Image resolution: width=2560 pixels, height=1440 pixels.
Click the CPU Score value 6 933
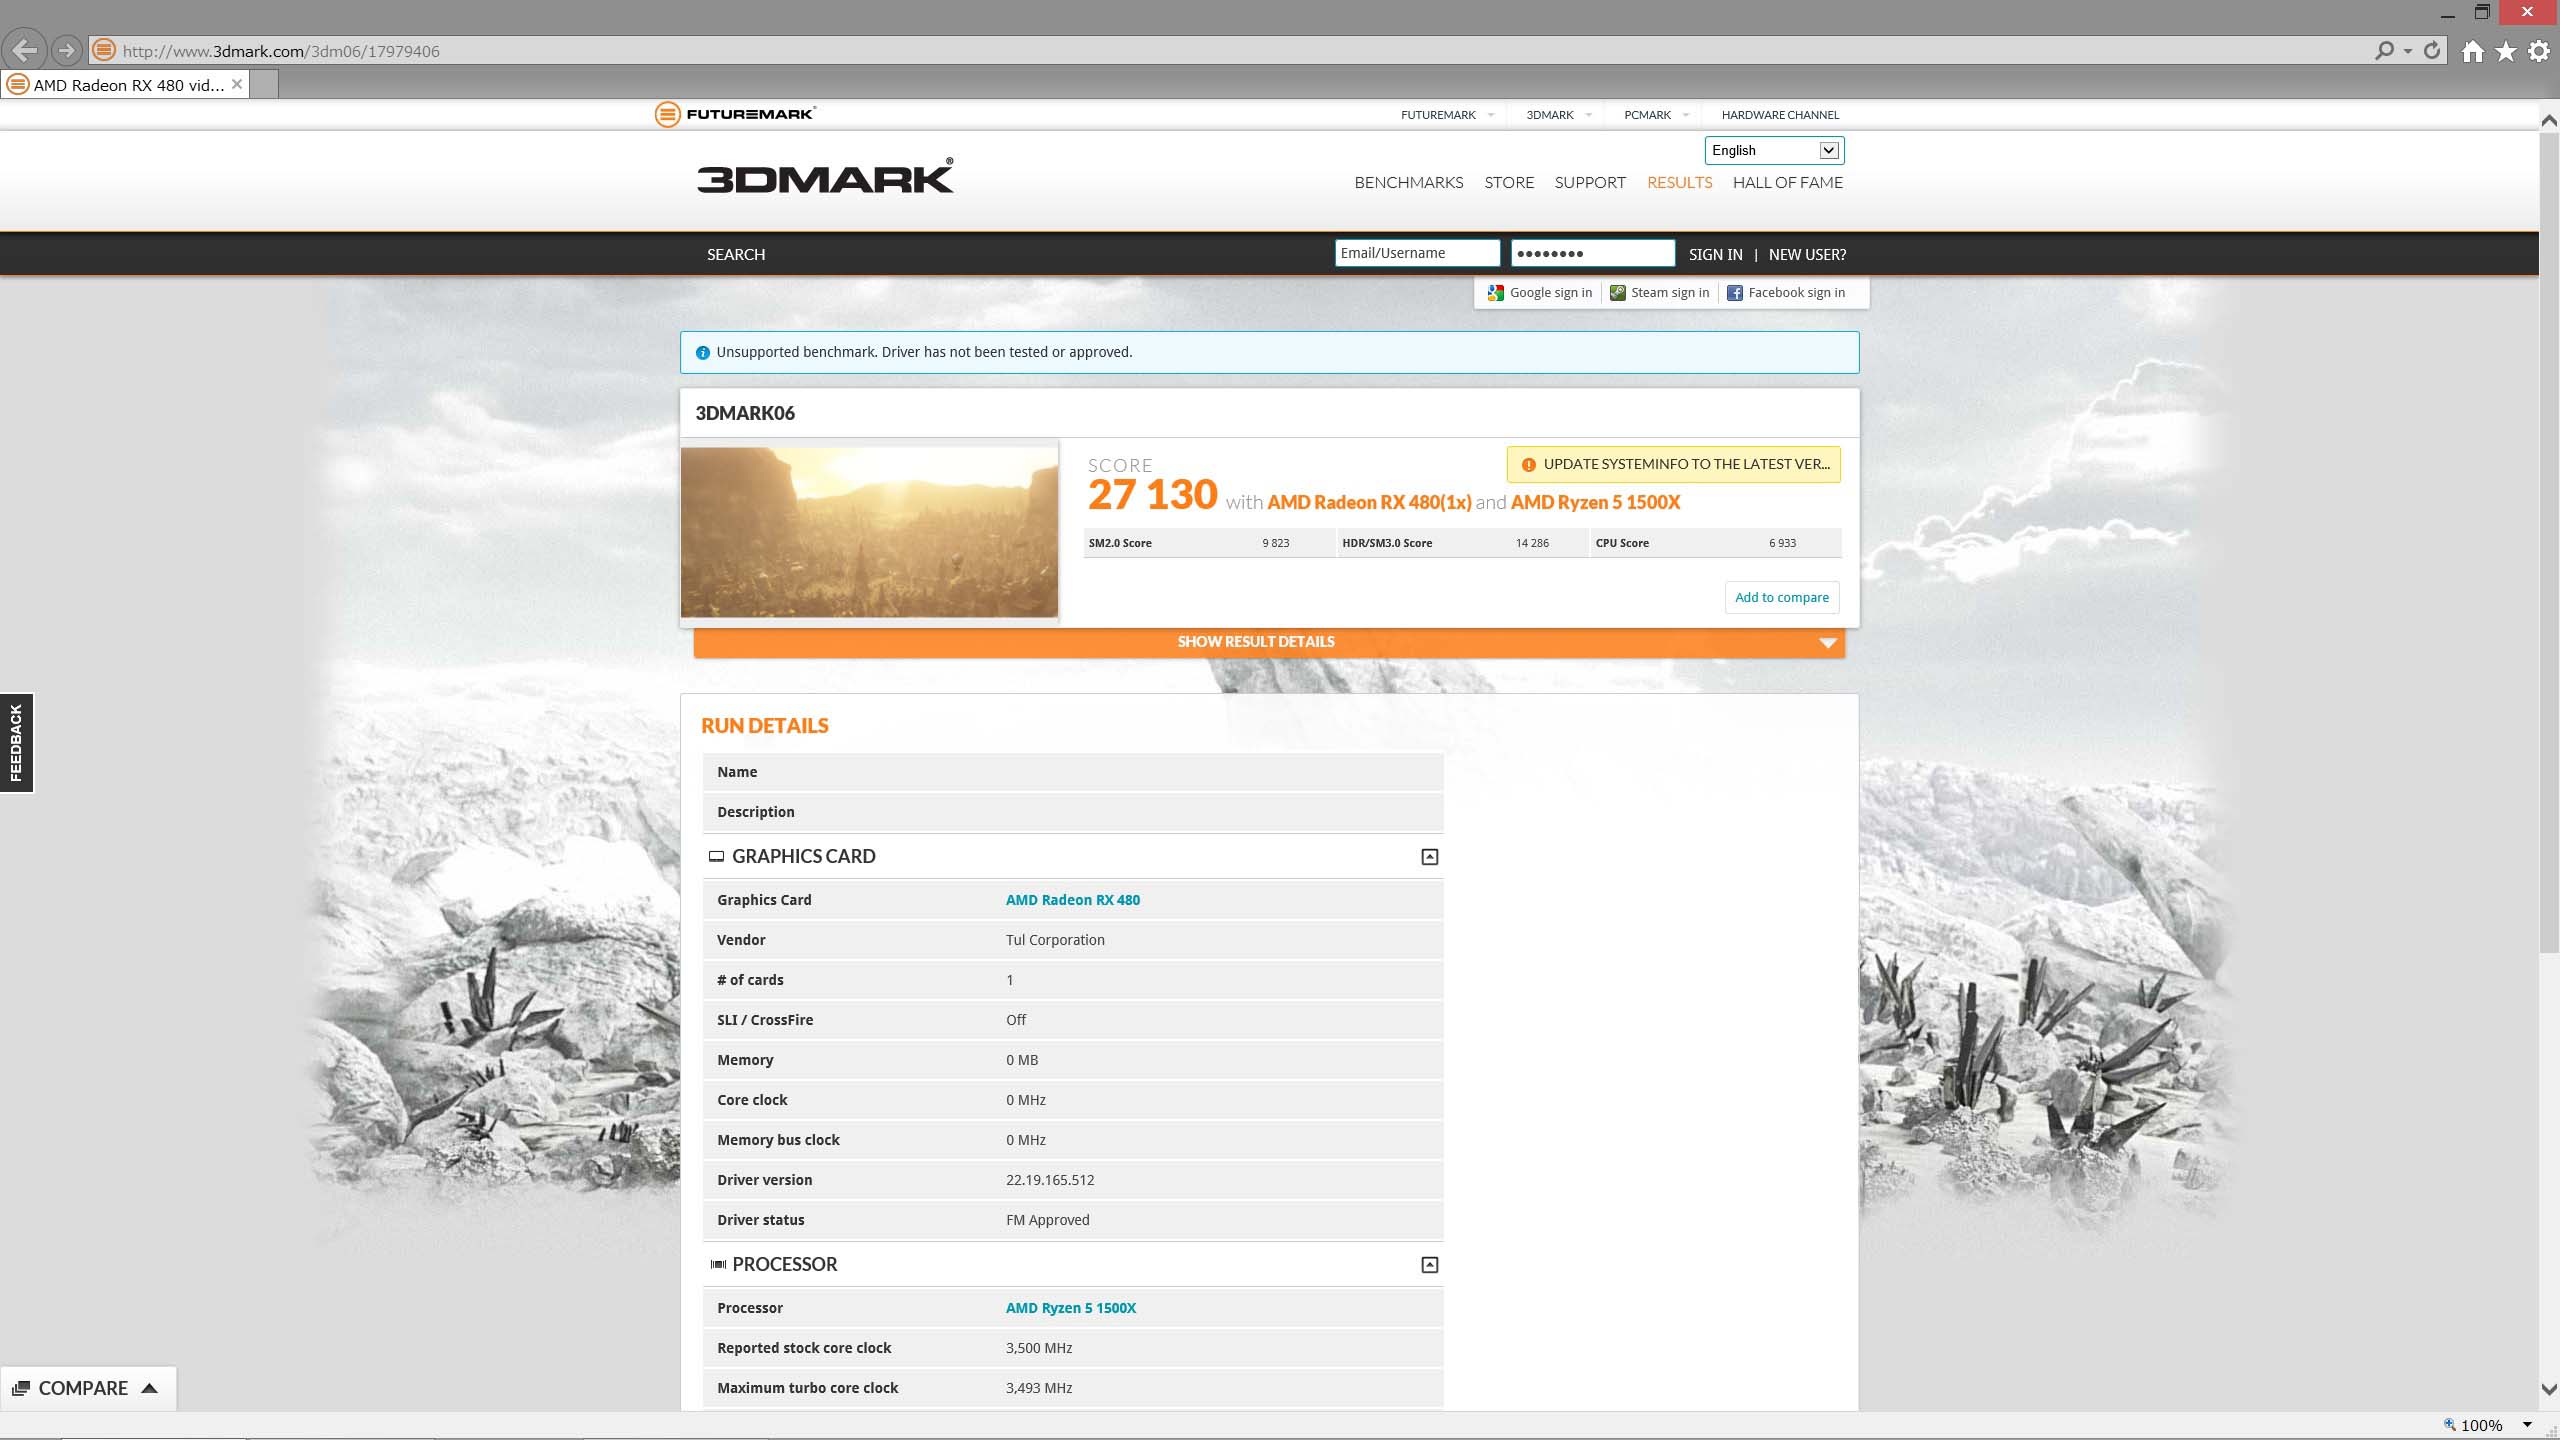point(1782,543)
